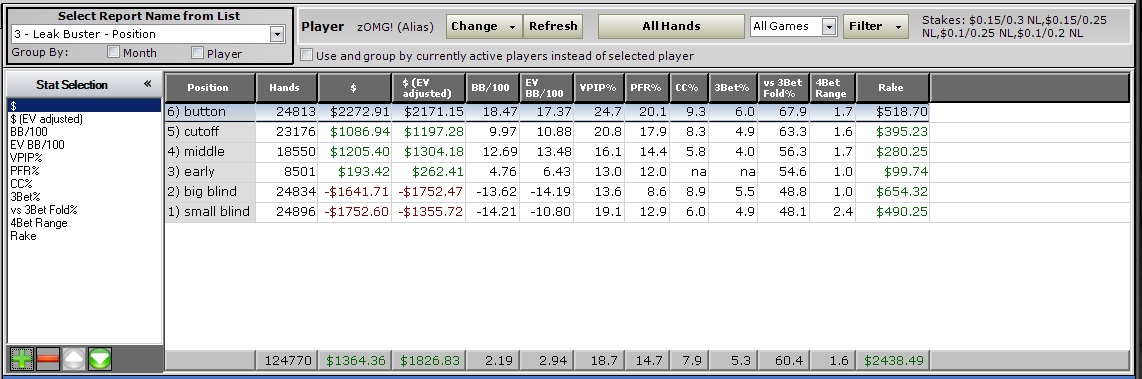Sort by vs 3Bet Fold% column header
This screenshot has height=379, width=1142.
784,87
